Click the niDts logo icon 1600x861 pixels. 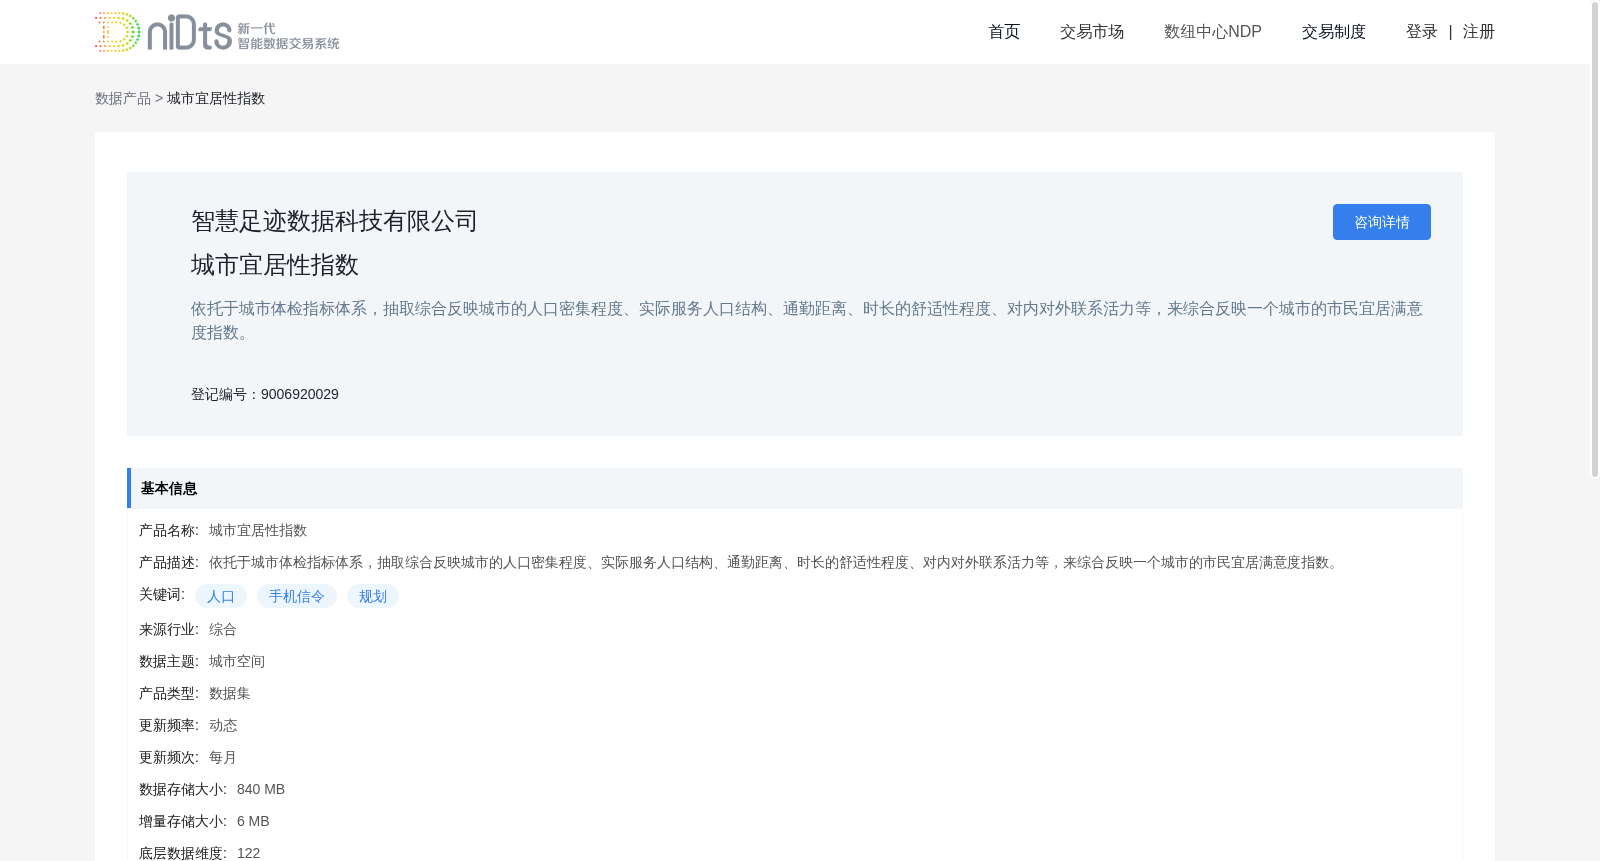click(x=217, y=32)
